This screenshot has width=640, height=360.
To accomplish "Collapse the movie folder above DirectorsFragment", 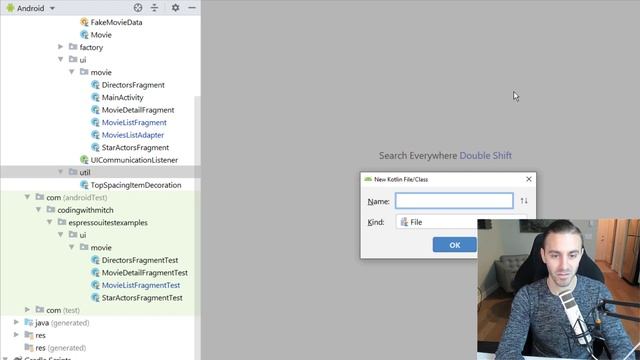I will coord(71,72).
